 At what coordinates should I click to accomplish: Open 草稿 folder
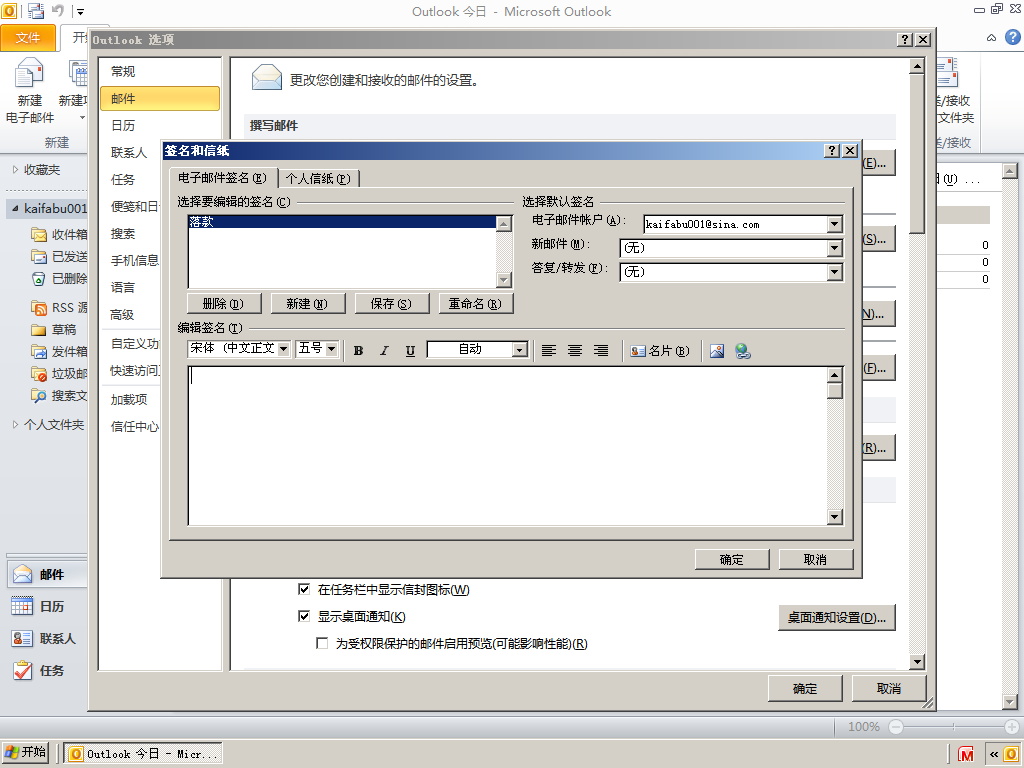(x=54, y=330)
